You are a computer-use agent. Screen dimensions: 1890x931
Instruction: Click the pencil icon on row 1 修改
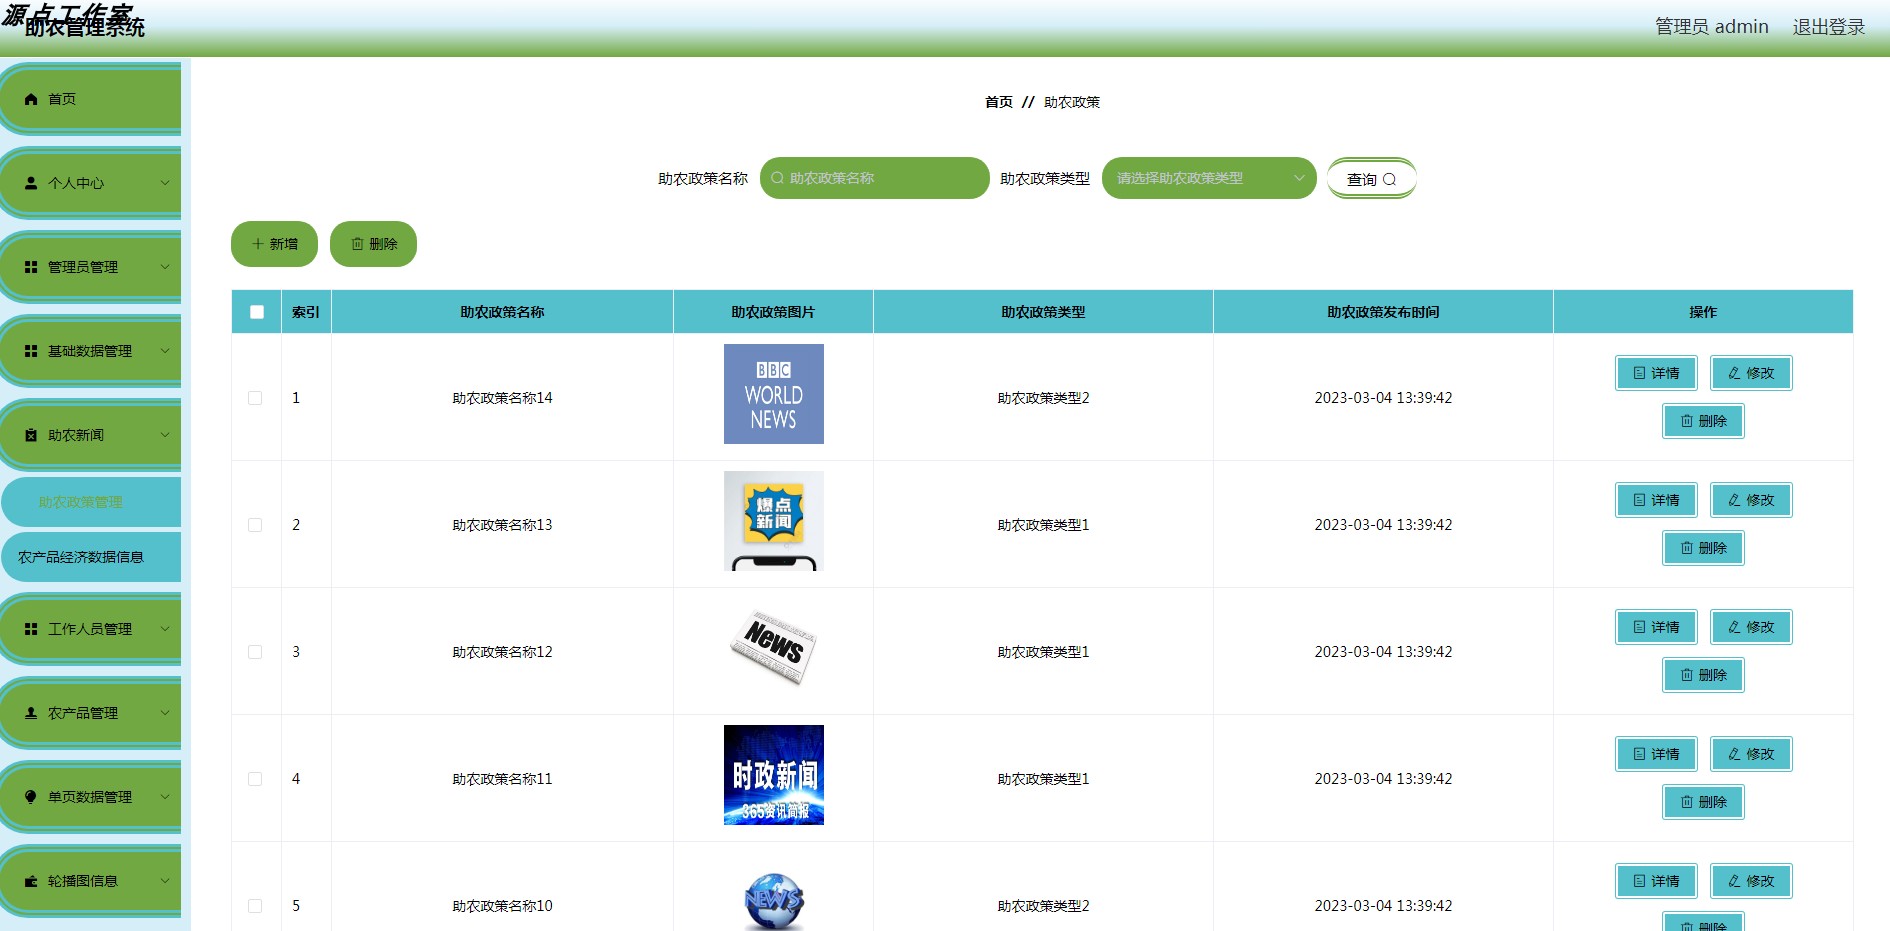pos(1734,373)
